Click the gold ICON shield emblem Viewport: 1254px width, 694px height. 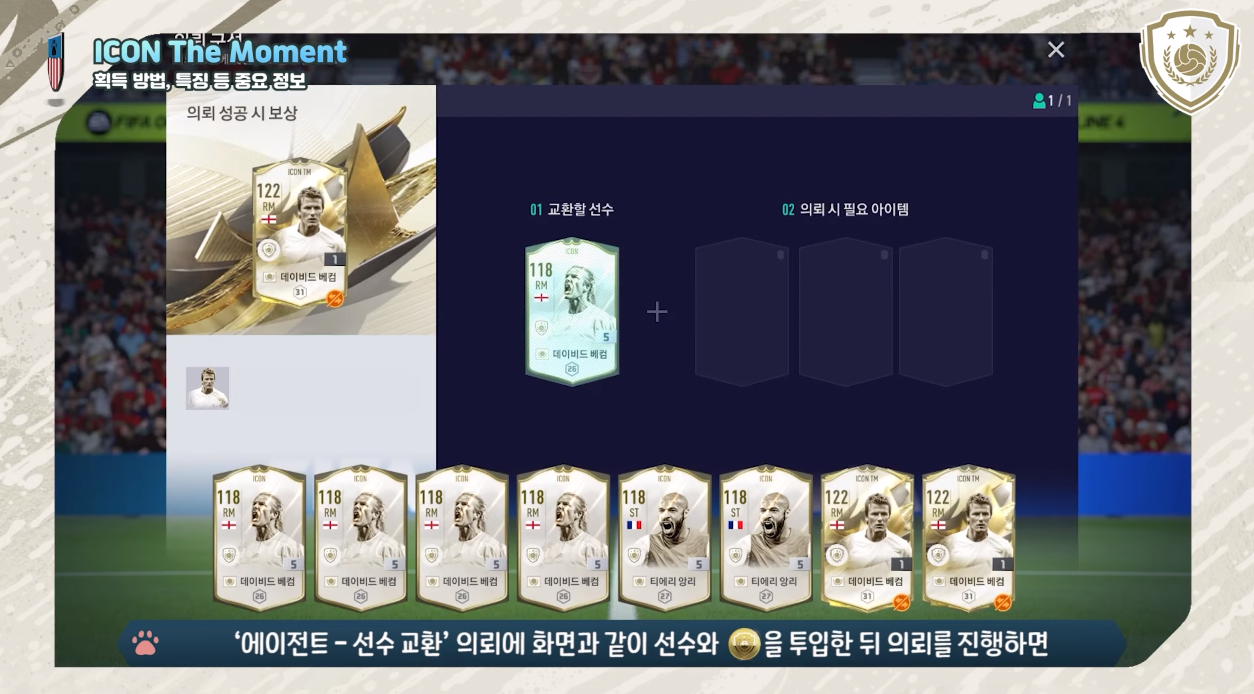pos(1190,60)
